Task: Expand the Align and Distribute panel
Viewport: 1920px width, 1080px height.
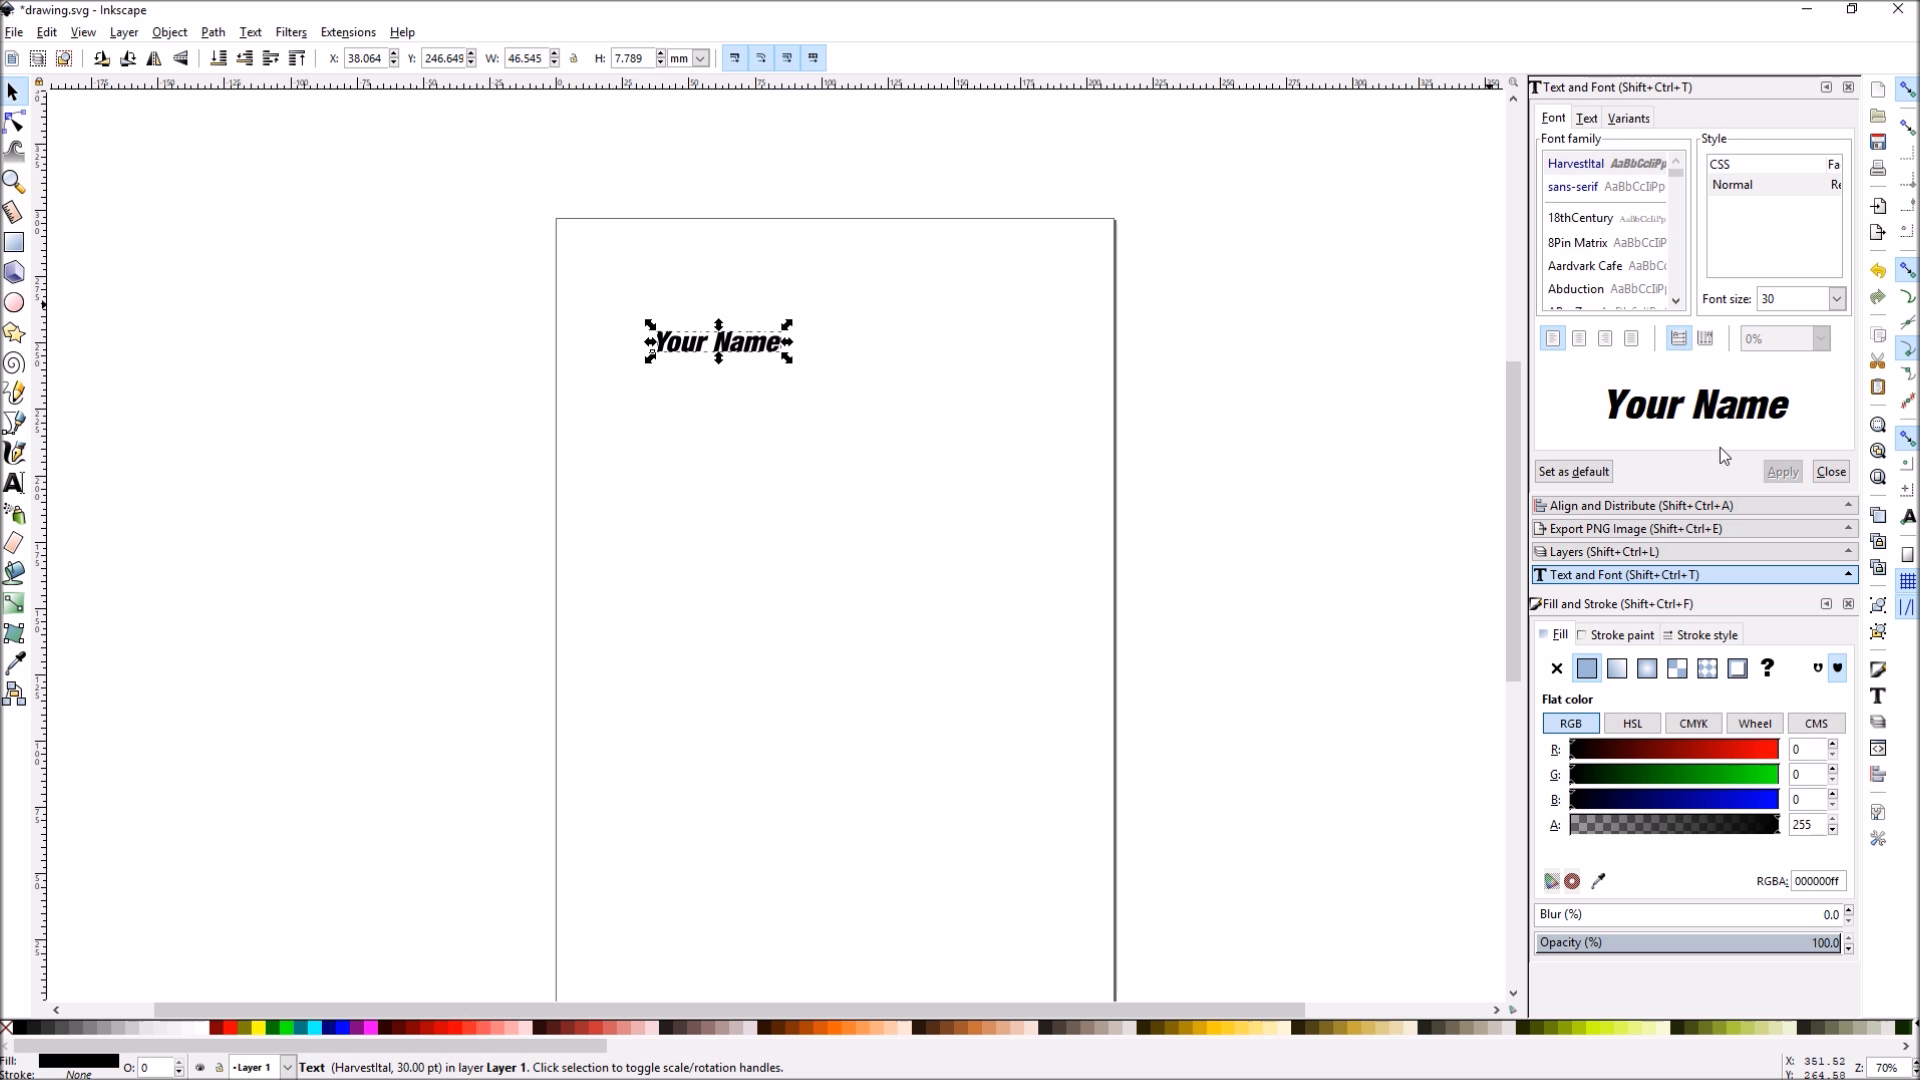Action: tap(1695, 506)
